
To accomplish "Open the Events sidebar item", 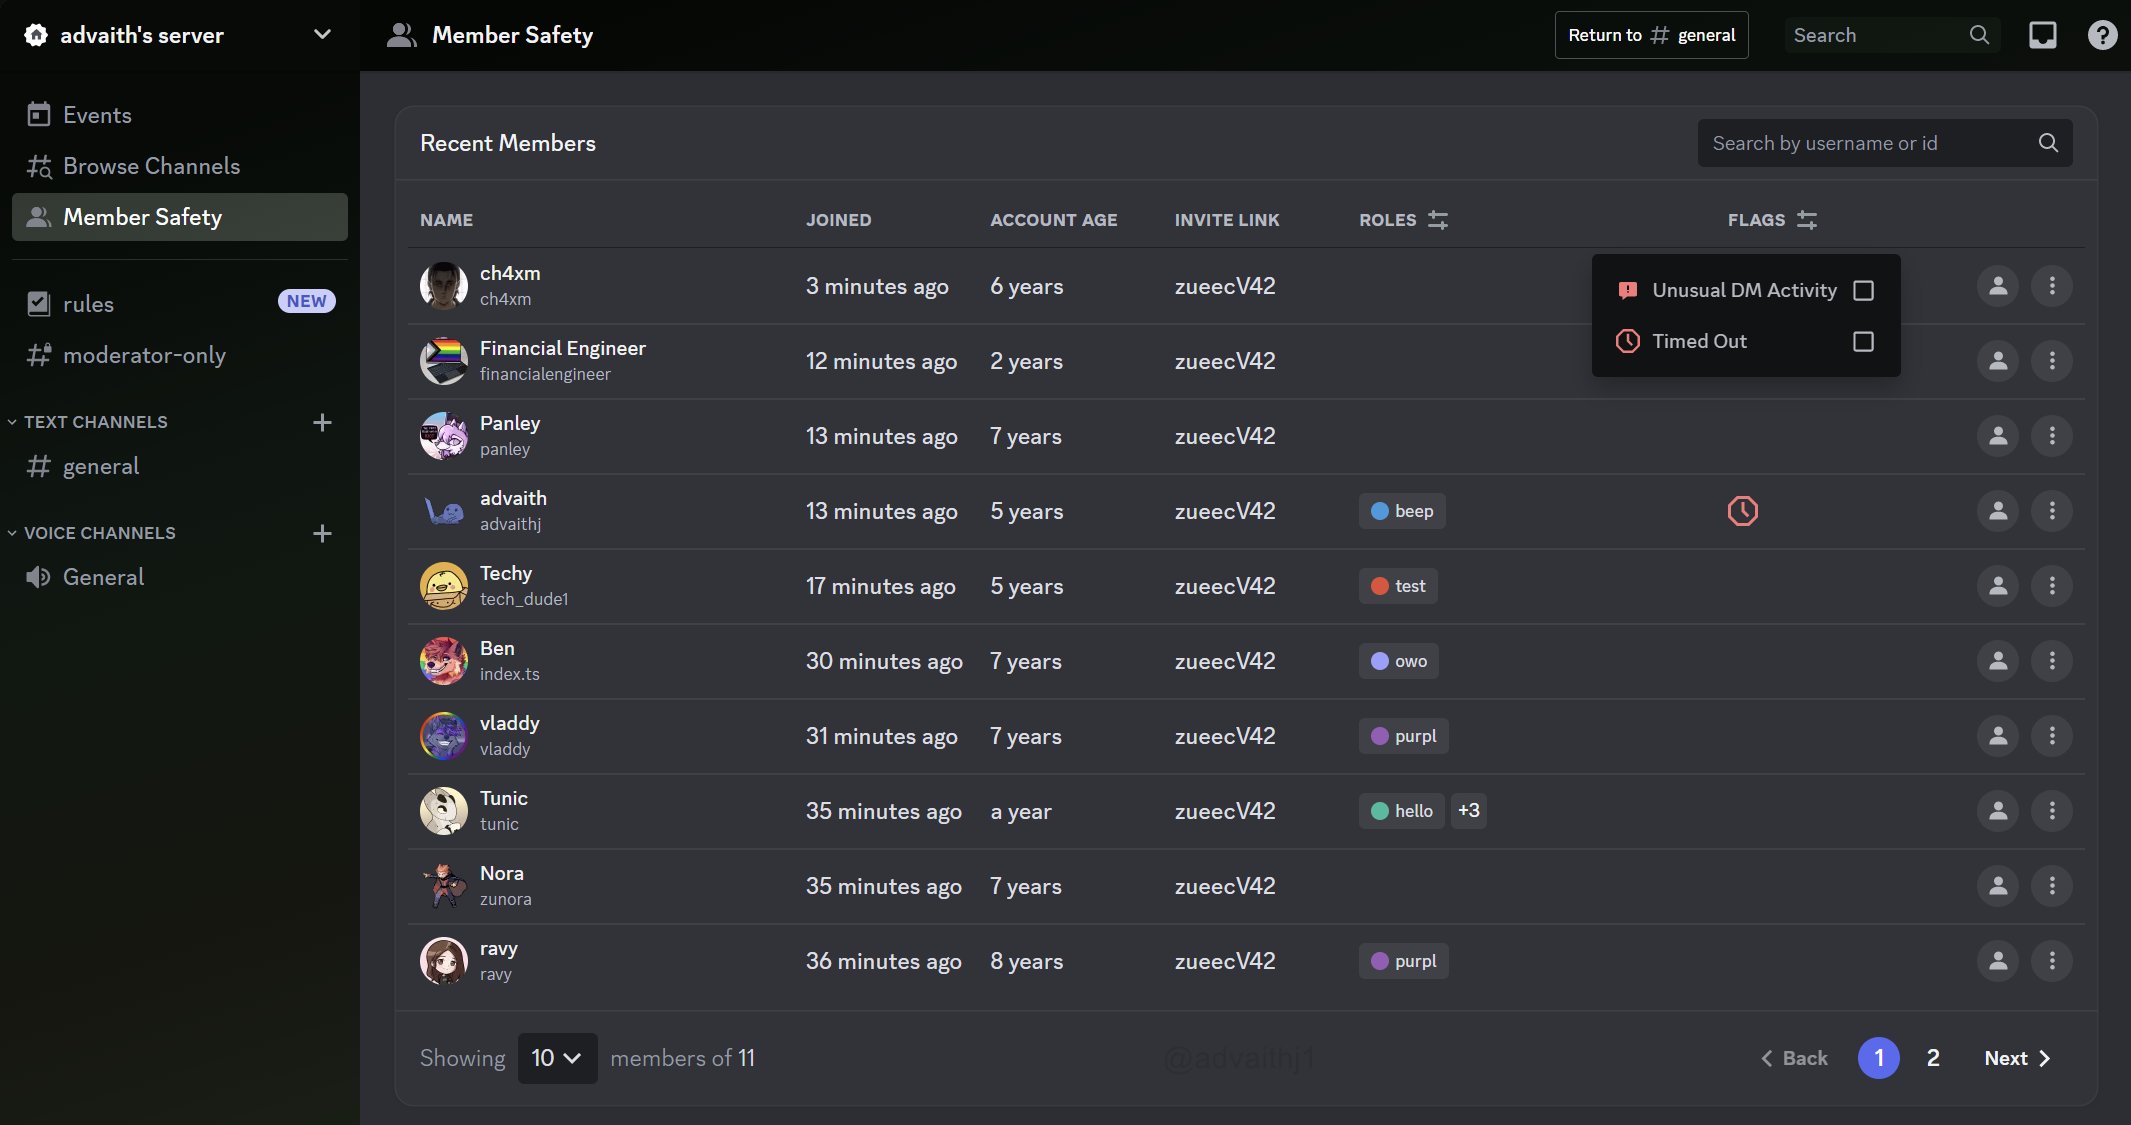I will (x=97, y=115).
